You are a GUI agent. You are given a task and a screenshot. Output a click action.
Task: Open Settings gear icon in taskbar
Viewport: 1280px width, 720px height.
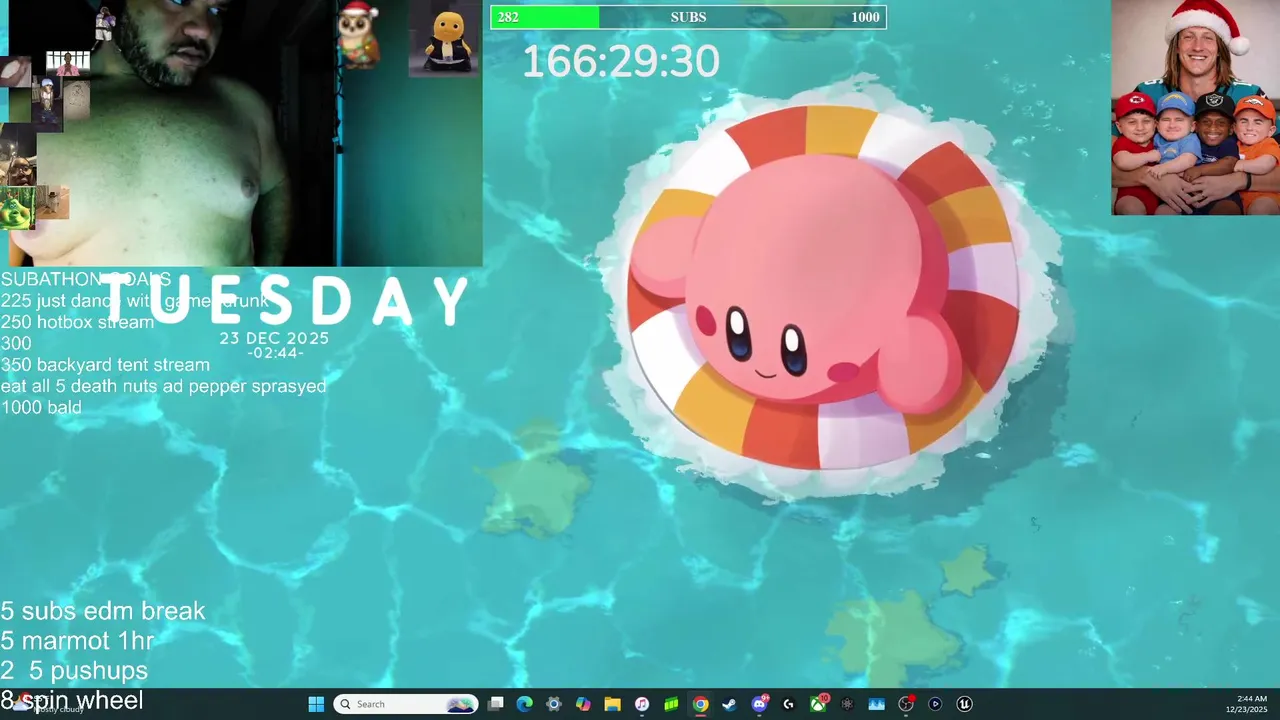[x=553, y=704]
